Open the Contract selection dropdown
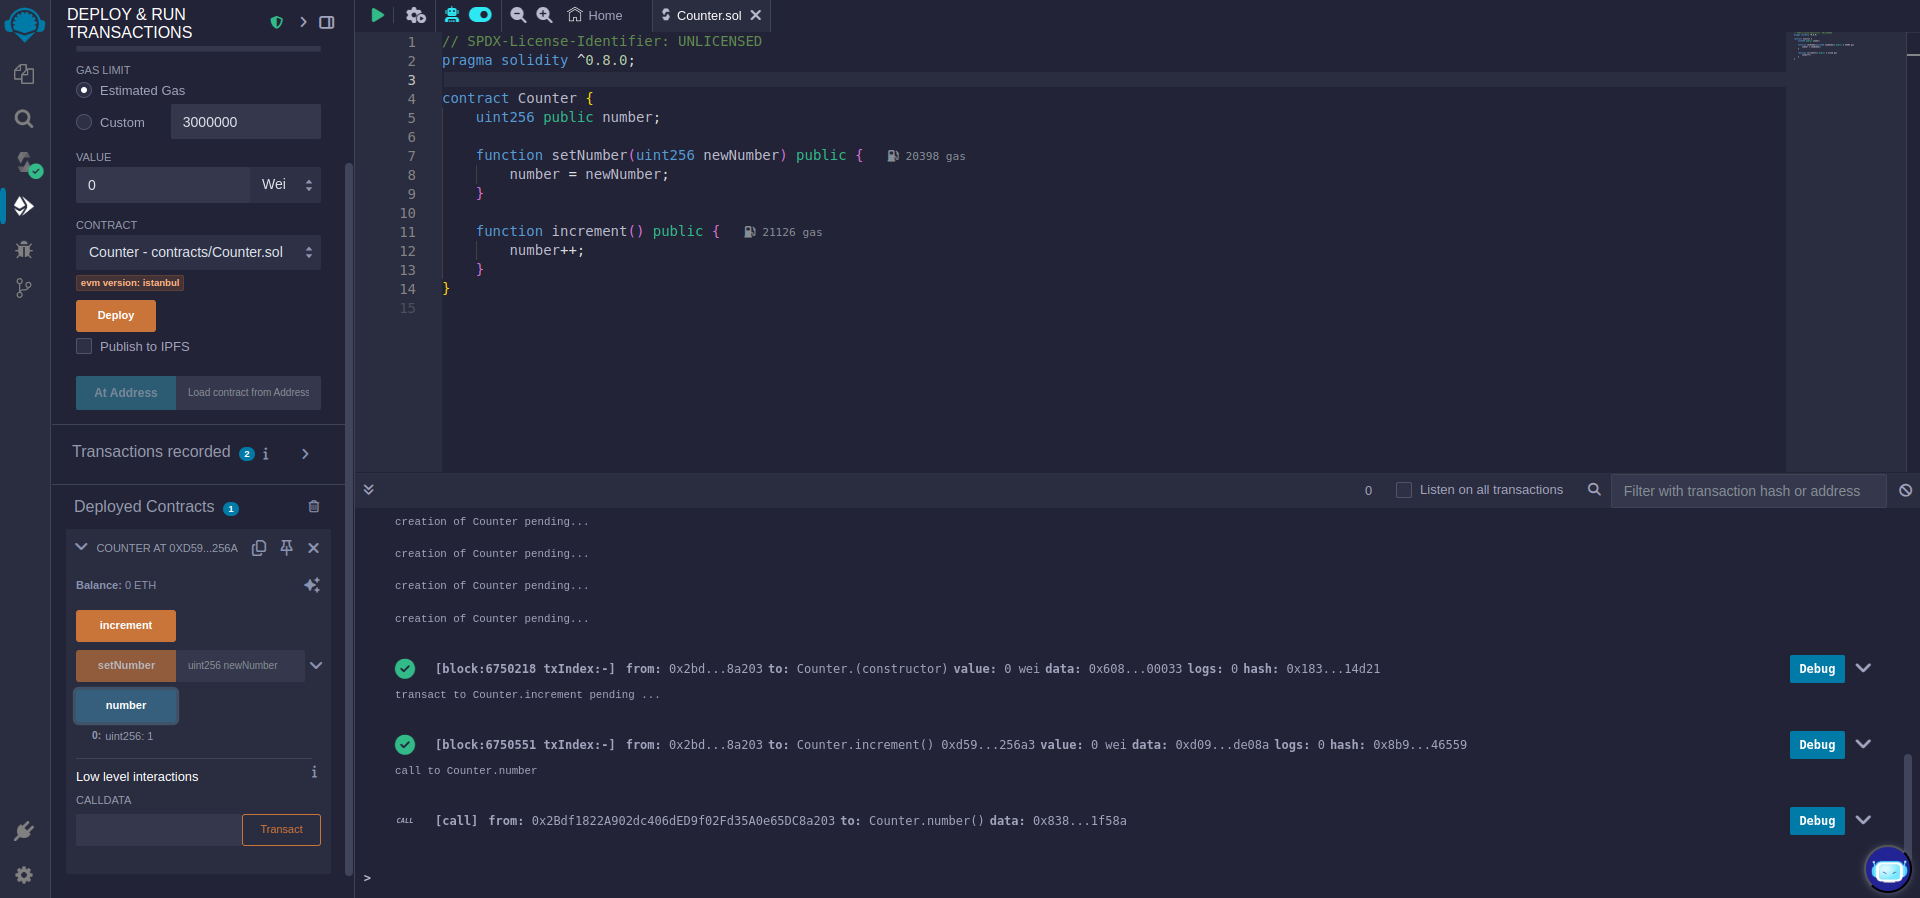1920x898 pixels. coord(198,252)
